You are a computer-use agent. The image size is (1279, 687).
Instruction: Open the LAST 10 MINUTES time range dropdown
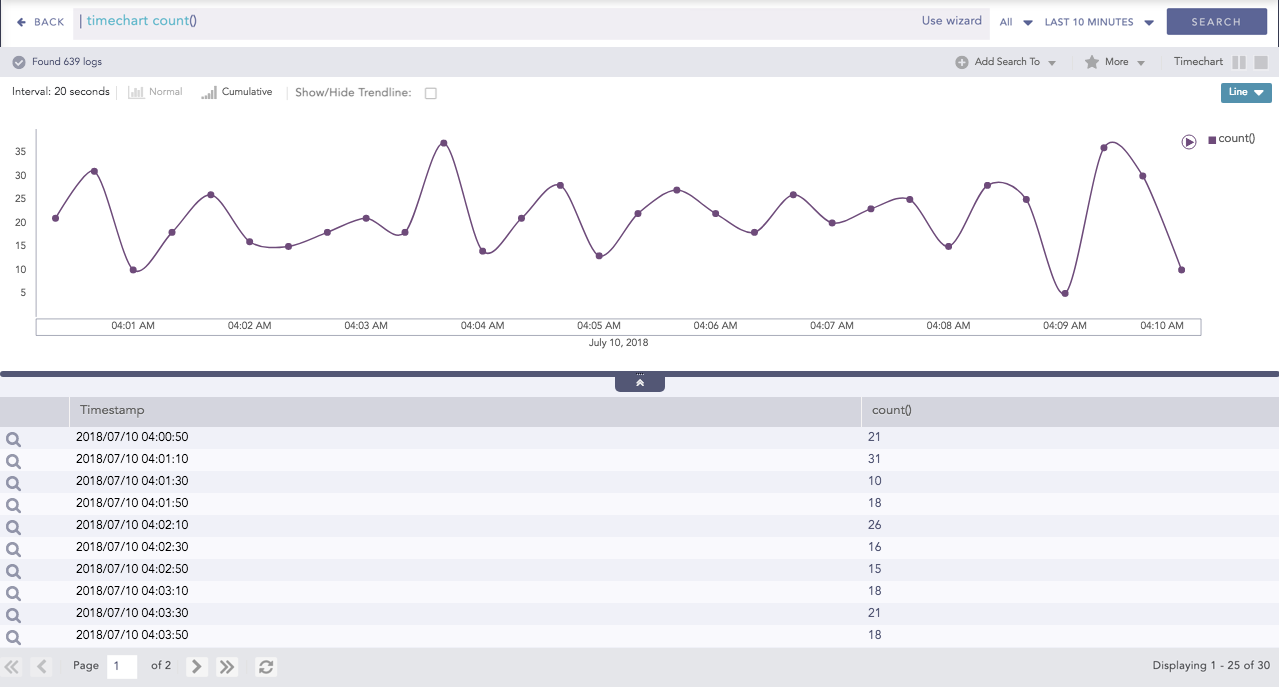coord(1096,21)
